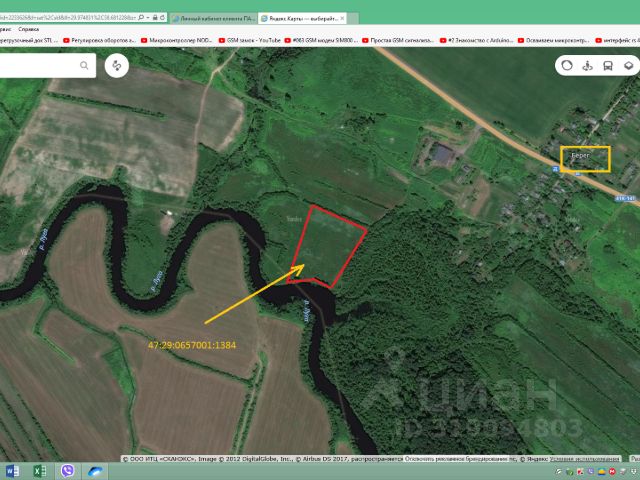640x480 pixels.
Task: Click the magnifier icon in map search box
Action: [x=84, y=65]
